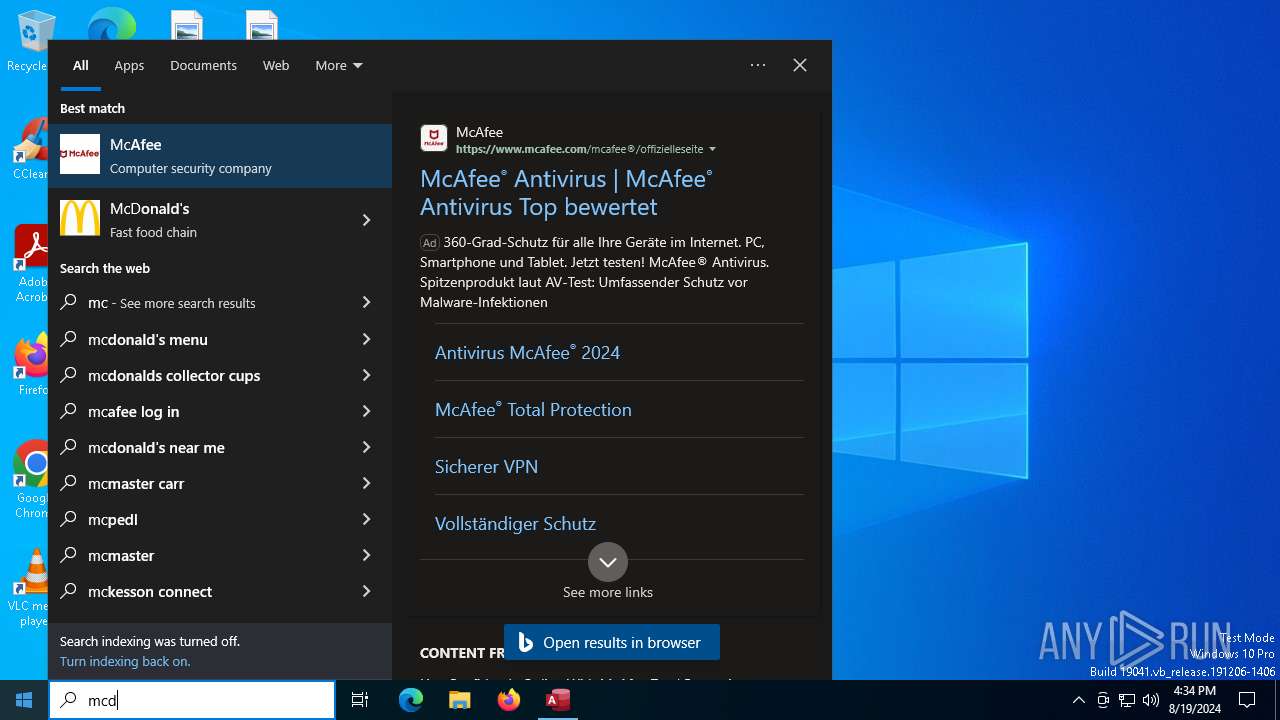Select the mcmaster carr suggestion text
The image size is (1280, 720).
coord(136,483)
